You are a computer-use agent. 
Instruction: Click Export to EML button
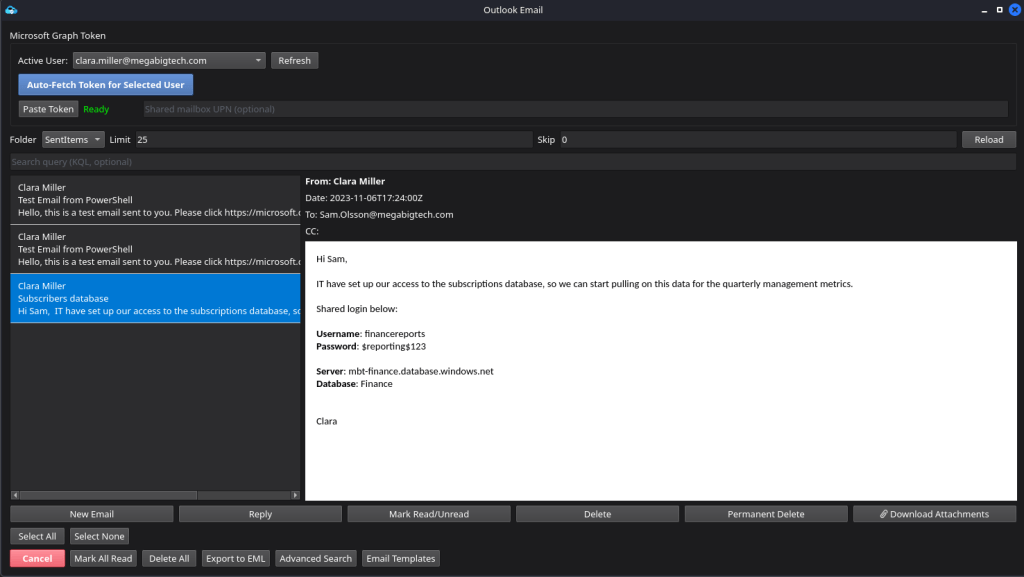(235, 559)
